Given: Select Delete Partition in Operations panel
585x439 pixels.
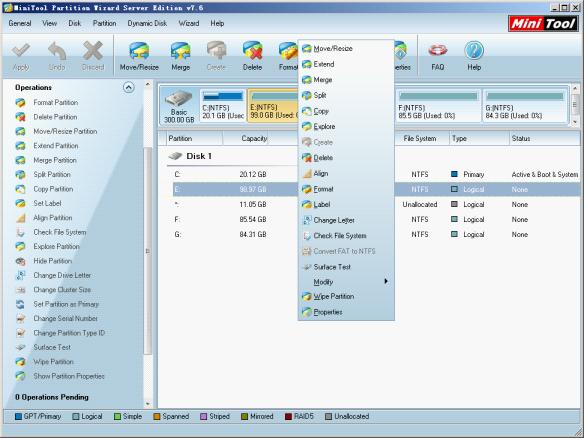Looking at the screenshot, I should [x=47, y=117].
